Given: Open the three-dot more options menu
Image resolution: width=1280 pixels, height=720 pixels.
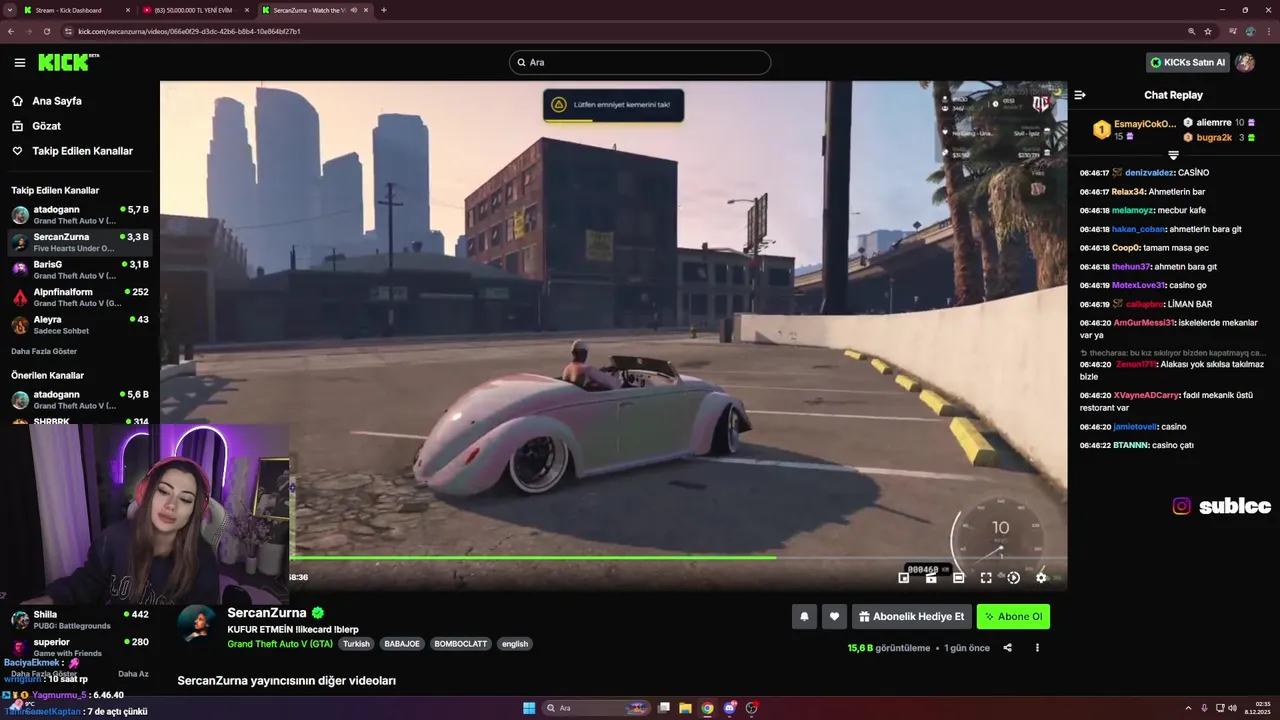Looking at the screenshot, I should [1037, 648].
